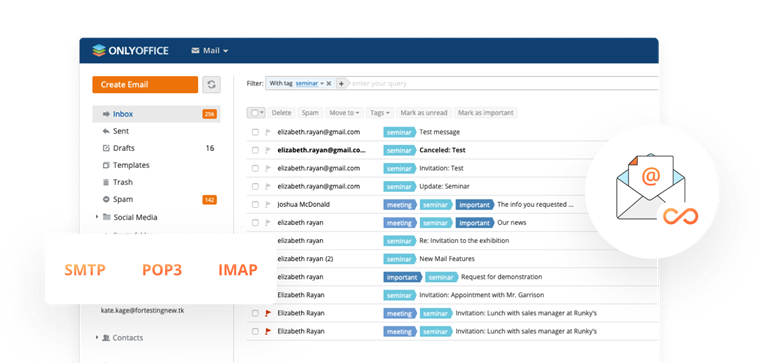
Task: Click the Create Email button
Action: [x=145, y=84]
